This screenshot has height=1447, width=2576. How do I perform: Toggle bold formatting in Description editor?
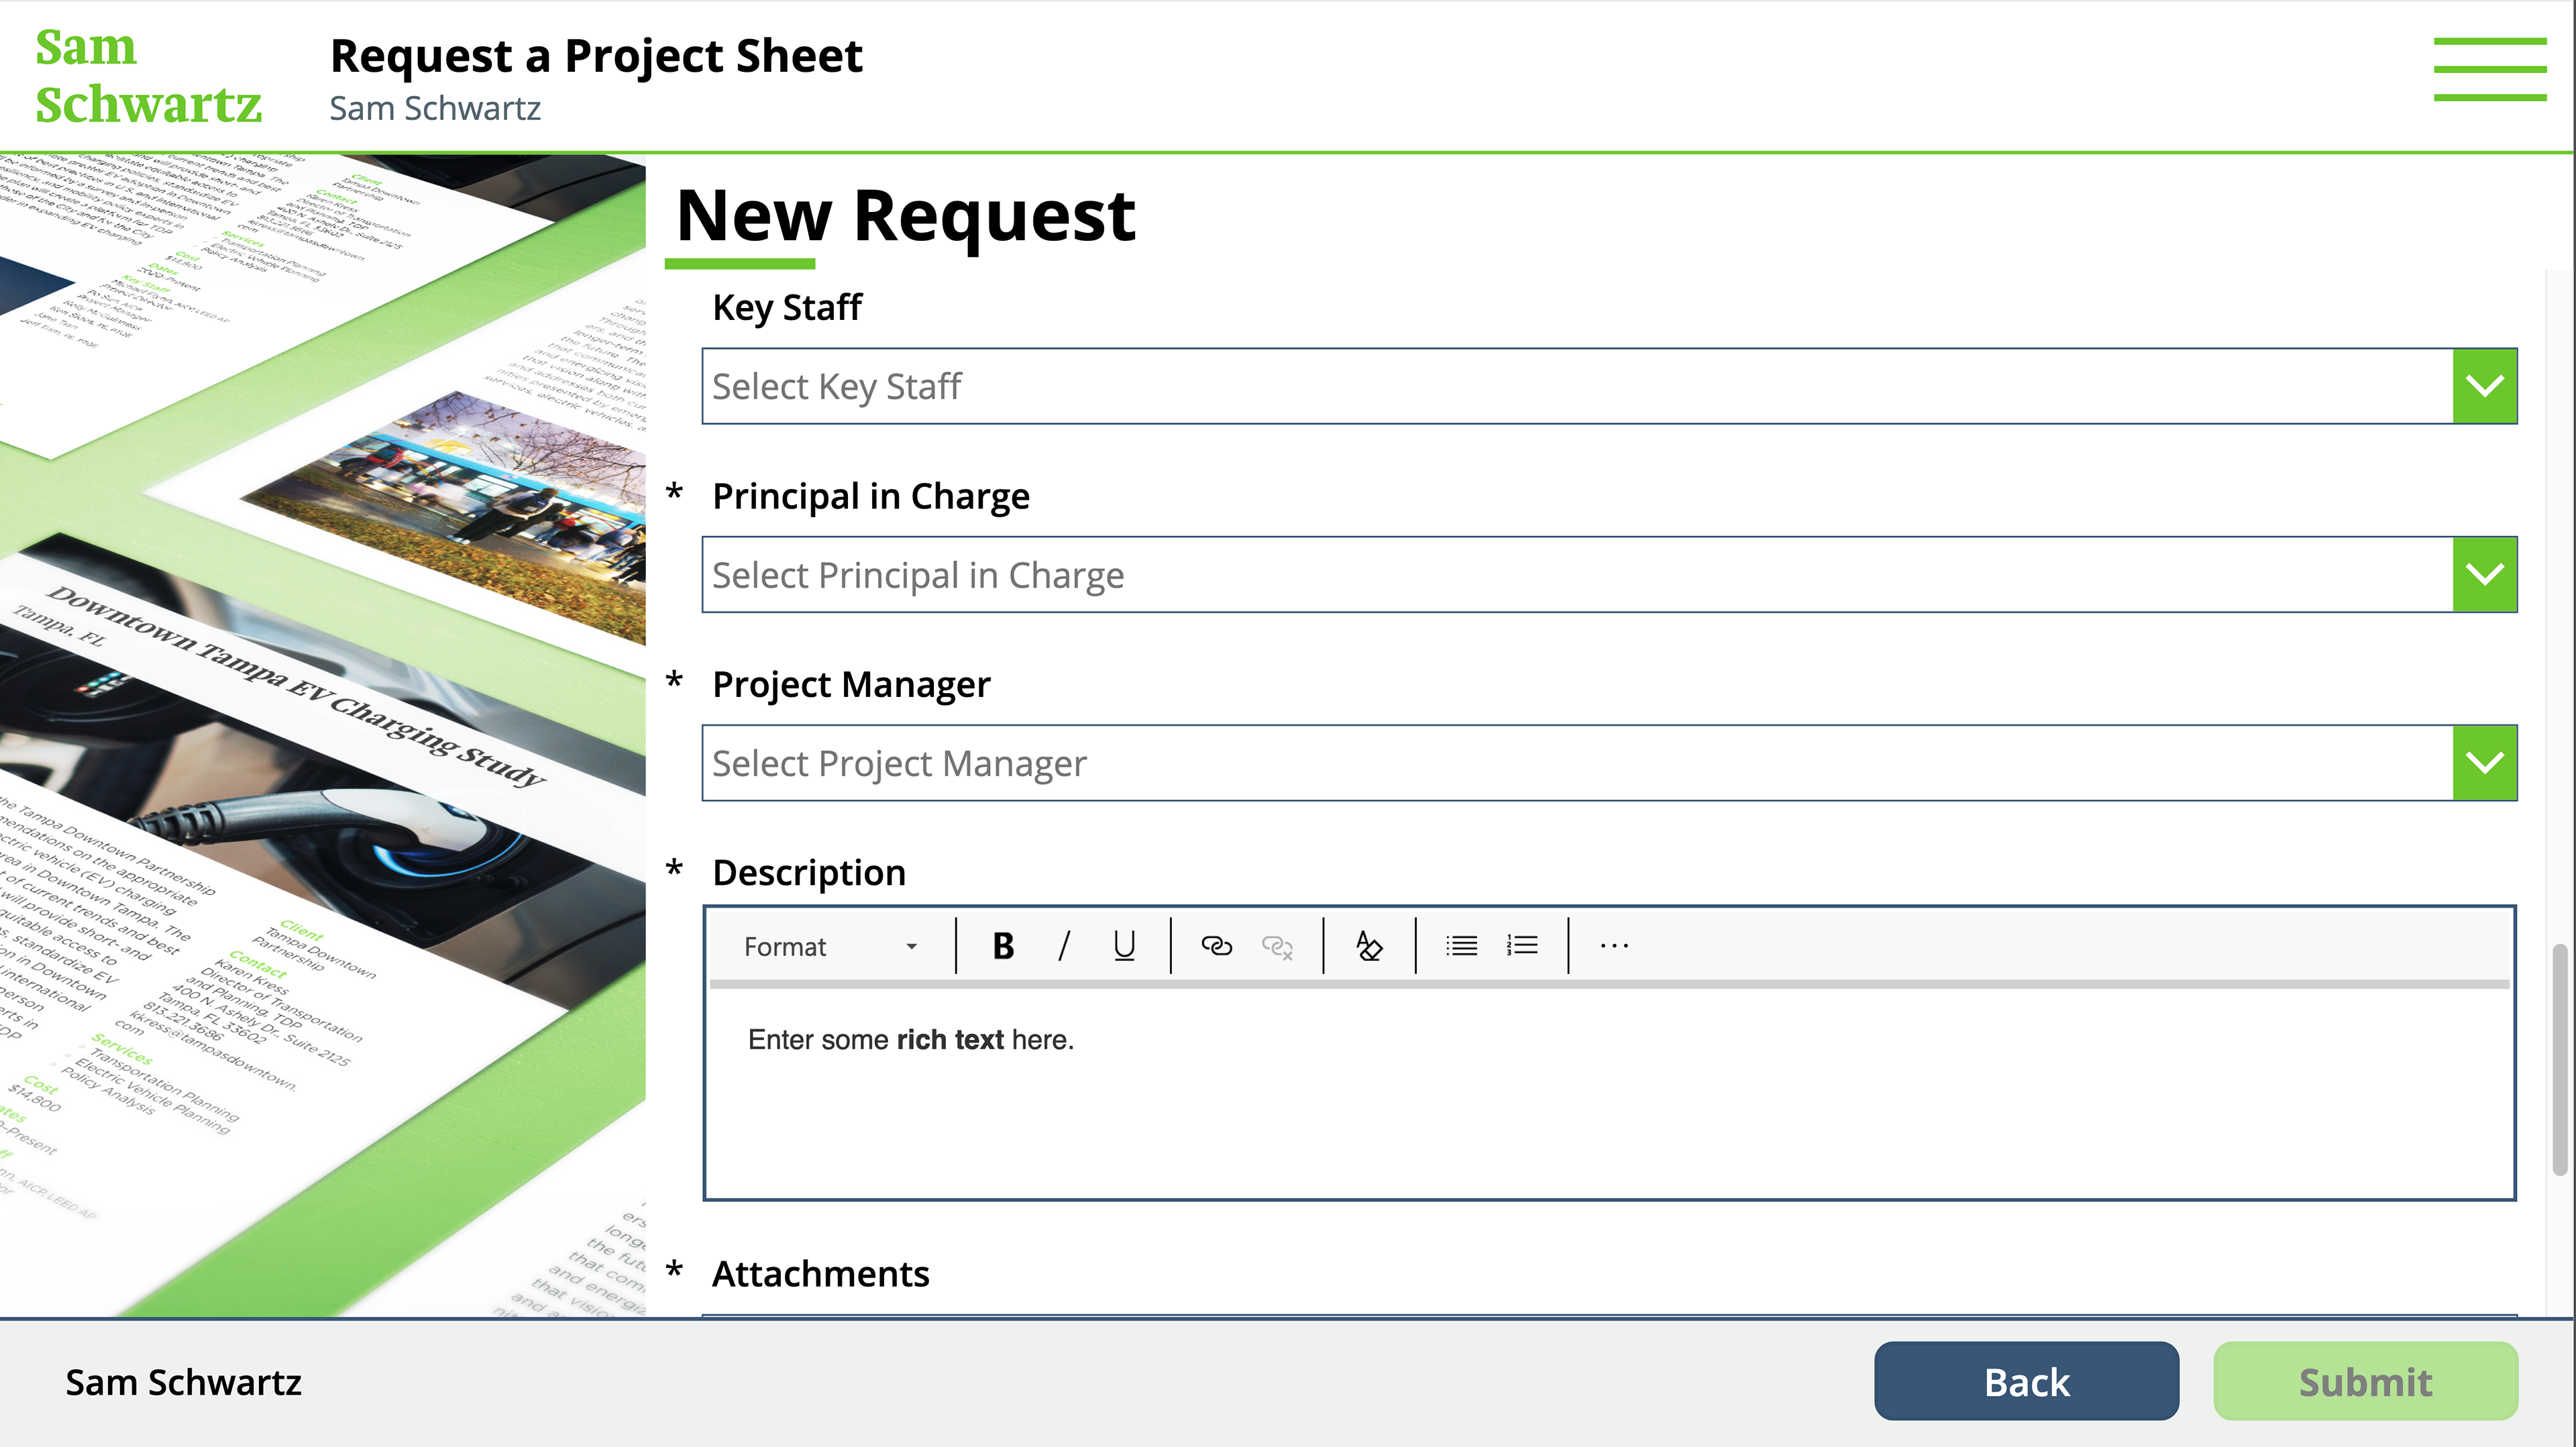(x=1003, y=946)
